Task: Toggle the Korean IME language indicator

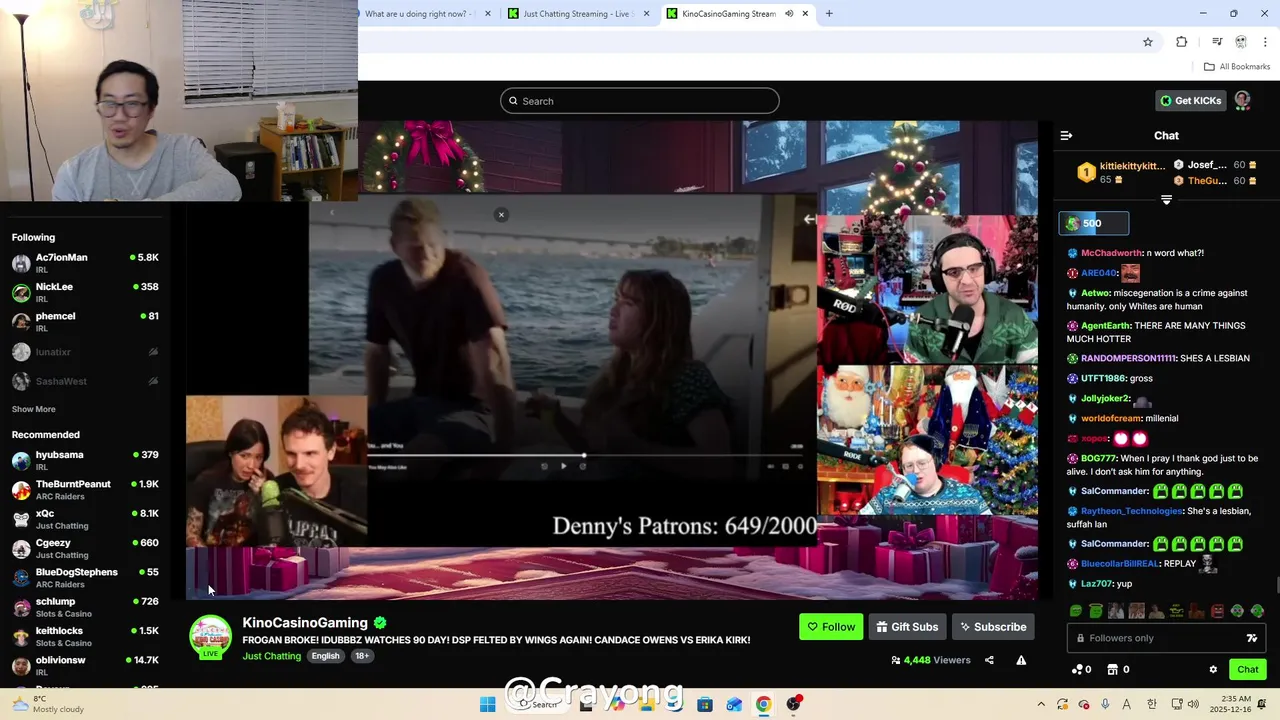Action: [1152, 705]
